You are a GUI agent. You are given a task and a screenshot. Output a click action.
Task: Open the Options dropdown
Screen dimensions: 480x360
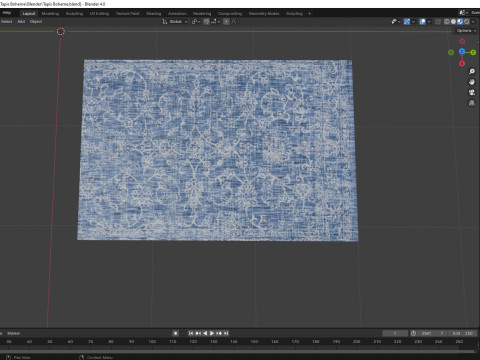point(466,31)
